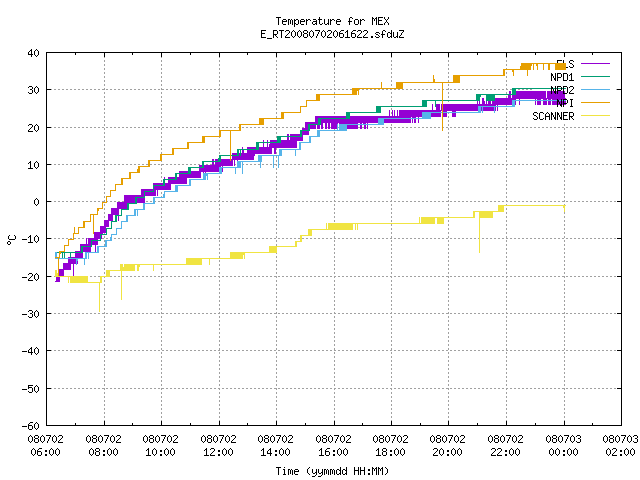This screenshot has height=480, width=640.
Task: Click the -50 y-axis tick label
Action: pyautogui.click(x=31, y=389)
